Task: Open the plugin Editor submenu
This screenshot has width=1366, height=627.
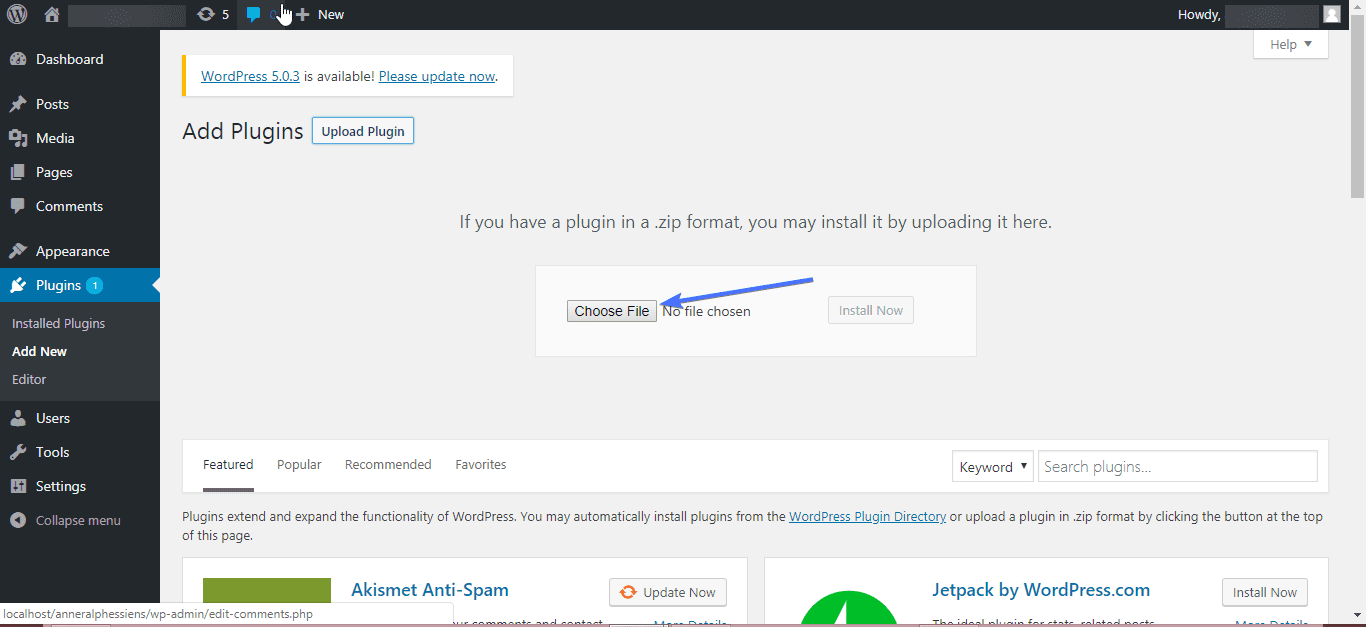Action: 29,379
